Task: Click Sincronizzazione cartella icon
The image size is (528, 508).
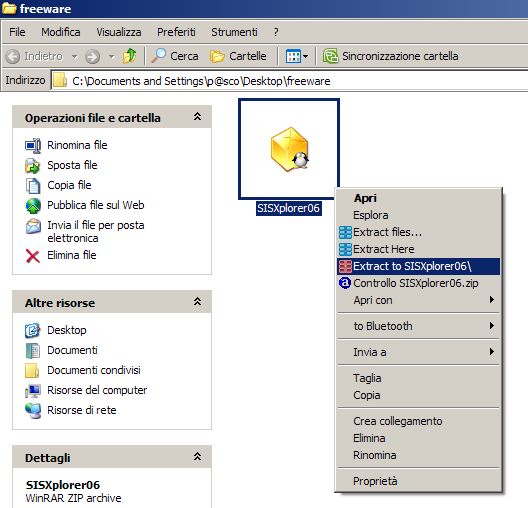Action: 330,56
